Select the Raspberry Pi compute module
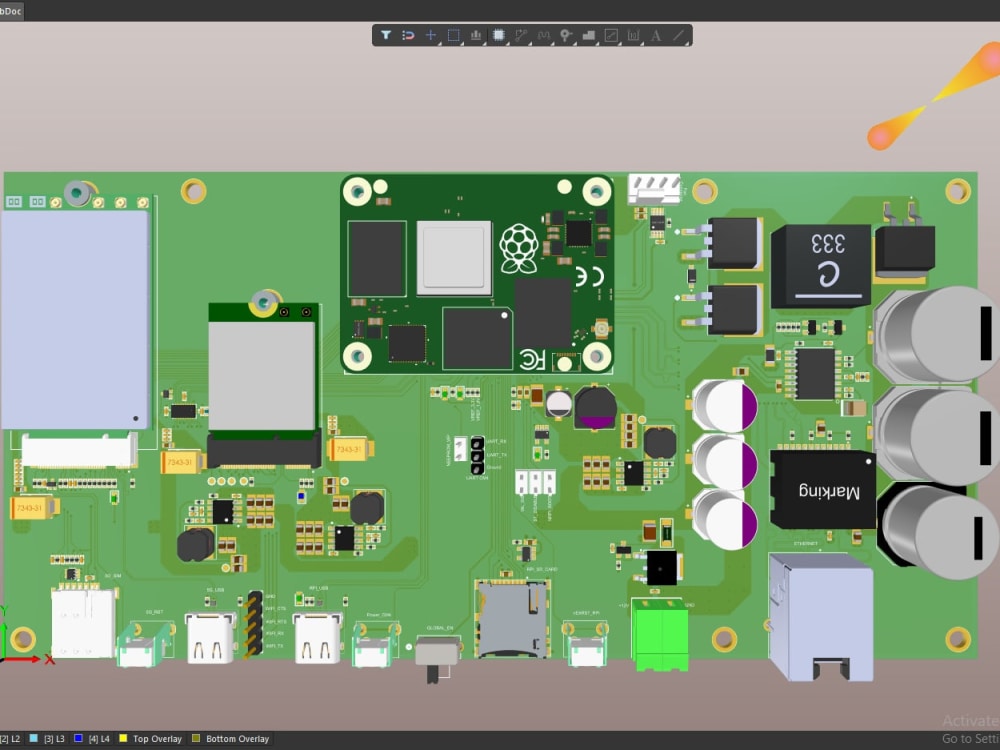The width and height of the screenshot is (1000, 750). pos(477,274)
